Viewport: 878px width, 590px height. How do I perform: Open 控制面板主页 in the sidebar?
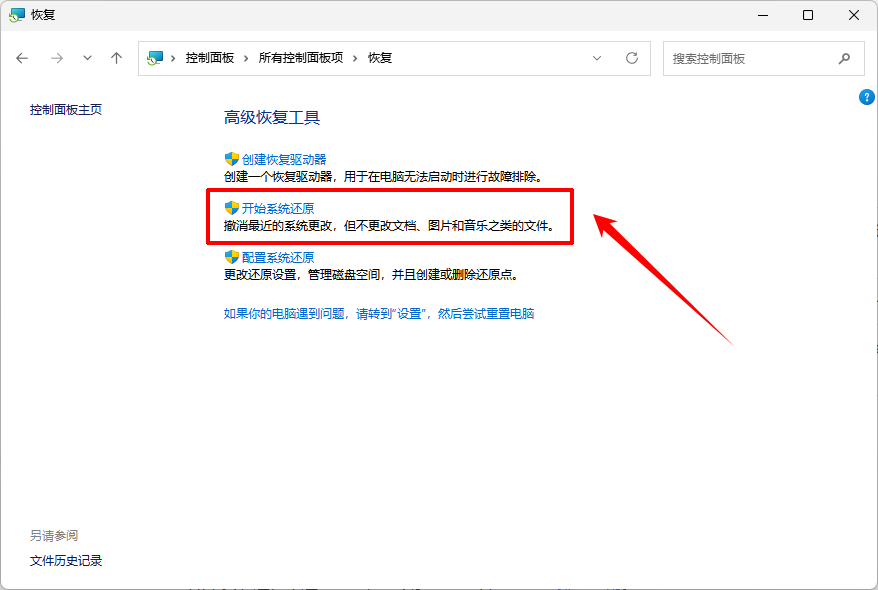66,110
